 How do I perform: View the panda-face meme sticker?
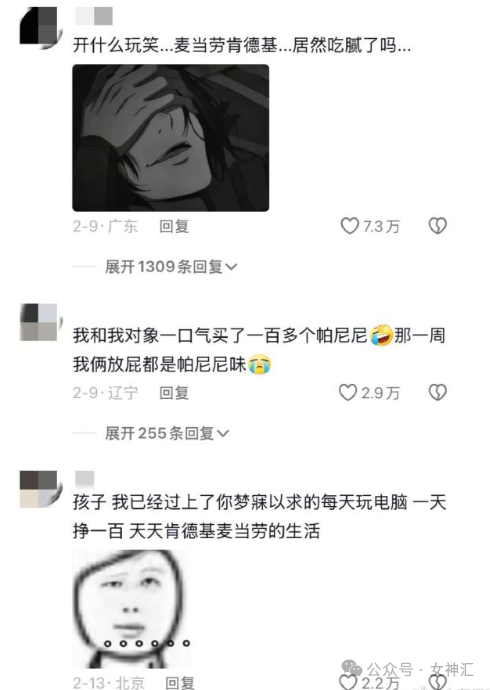[132, 609]
